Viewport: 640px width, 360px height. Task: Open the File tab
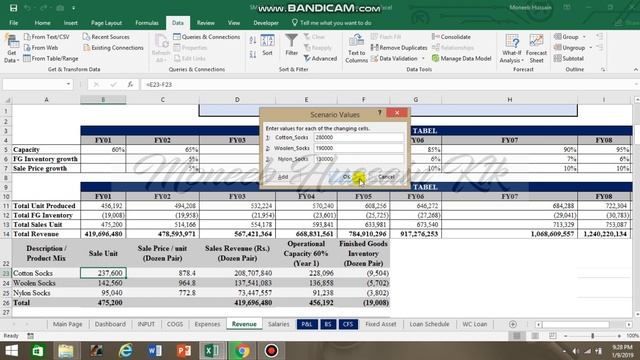pos(13,23)
